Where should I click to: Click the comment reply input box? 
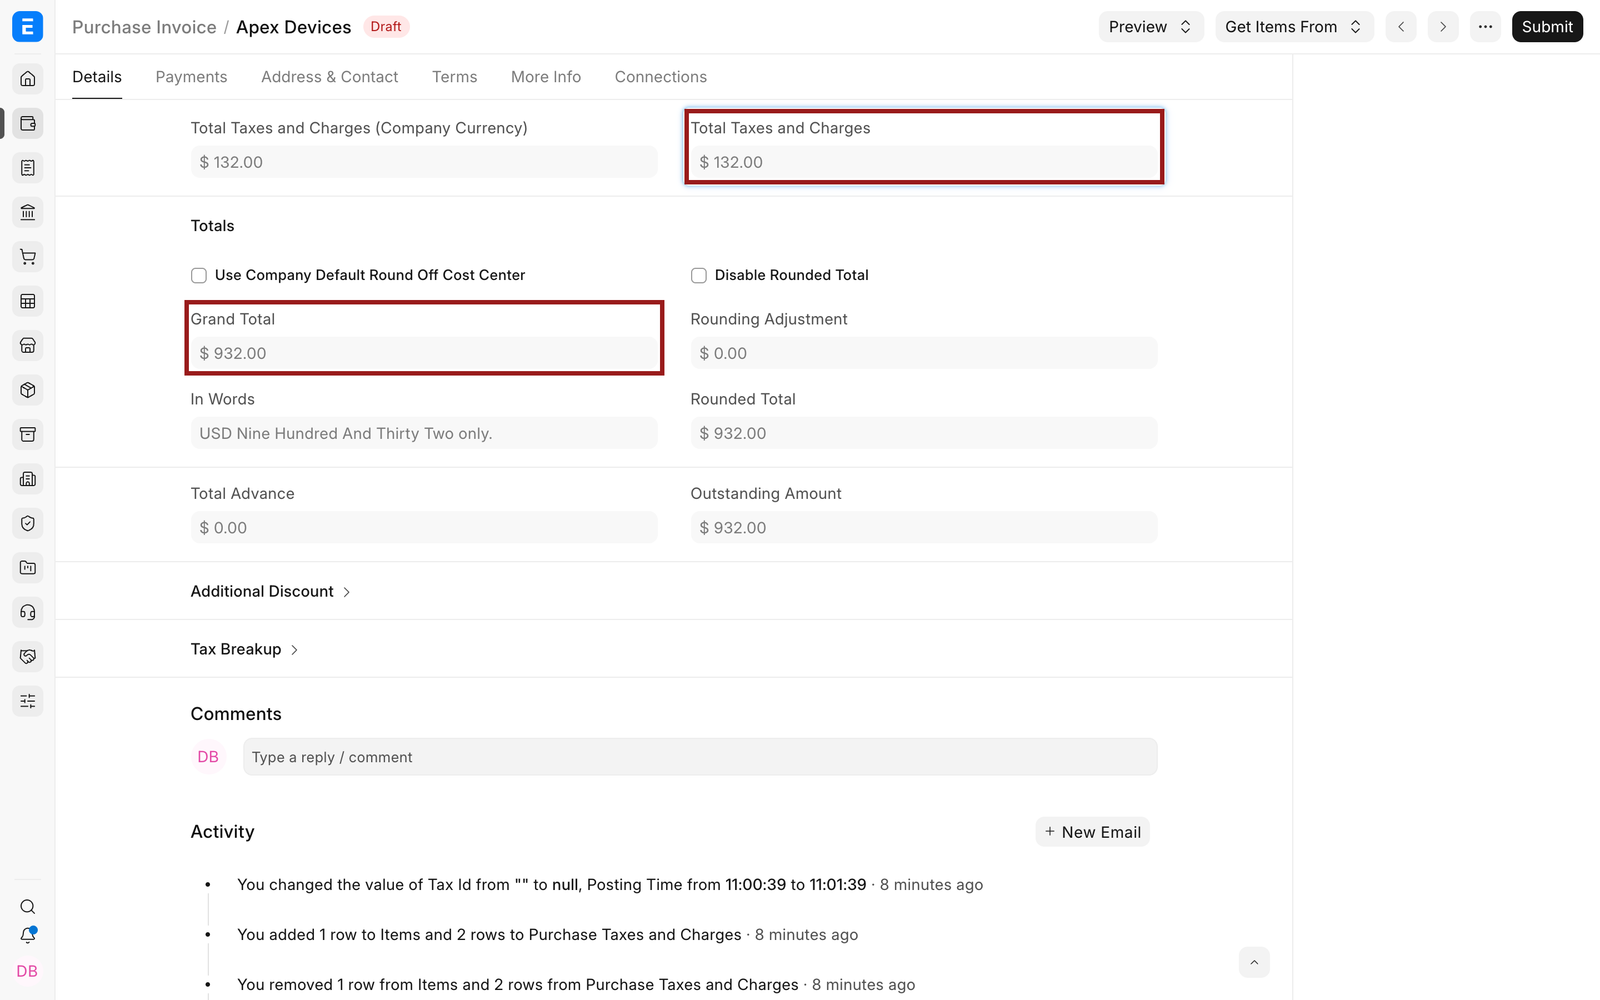point(700,757)
